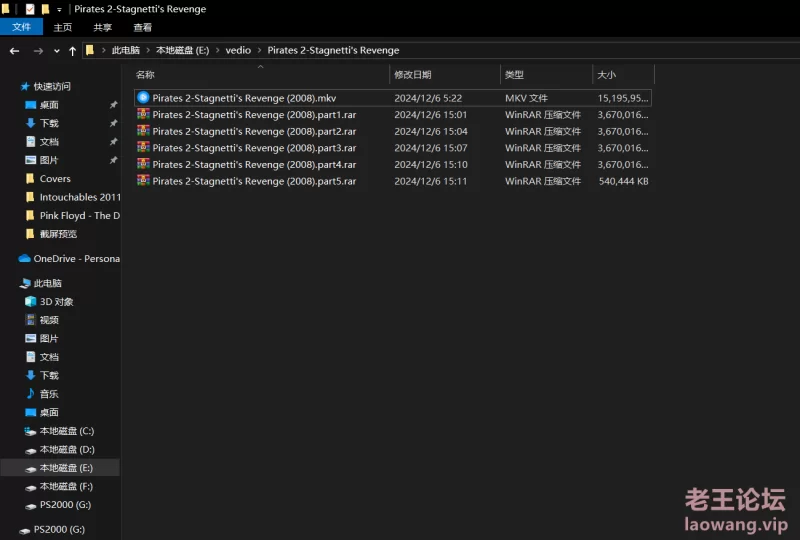
Task: Open pinned 桌面 under quick access
Action: [x=49, y=105]
